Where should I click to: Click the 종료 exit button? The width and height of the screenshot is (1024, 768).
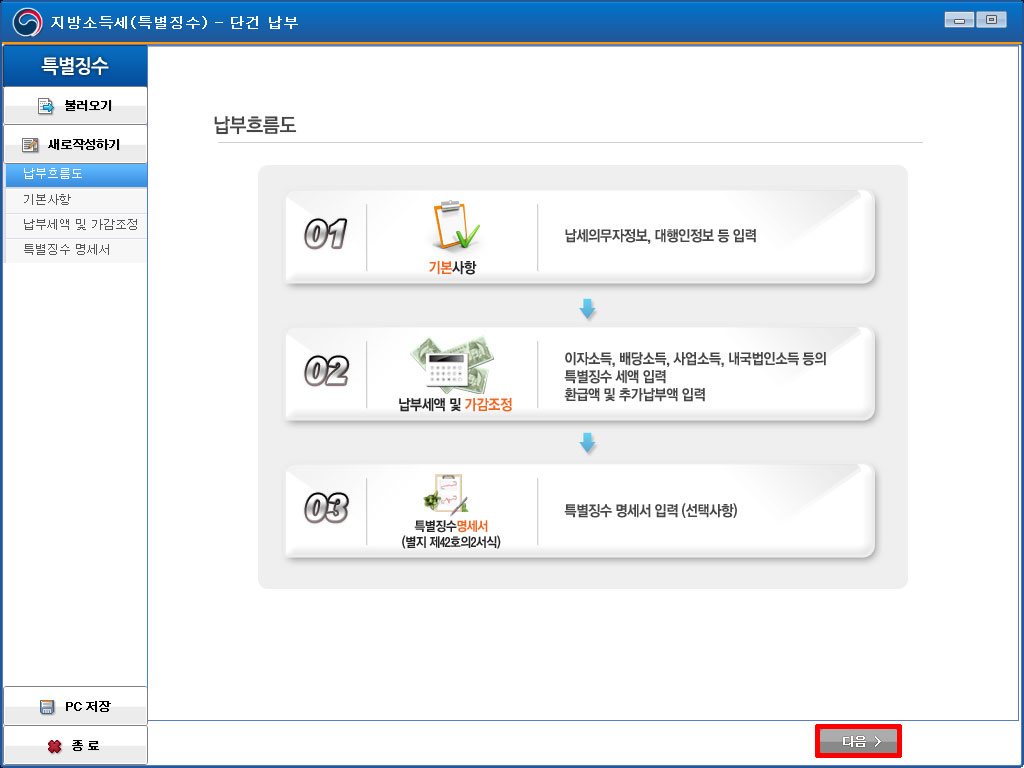coord(75,745)
